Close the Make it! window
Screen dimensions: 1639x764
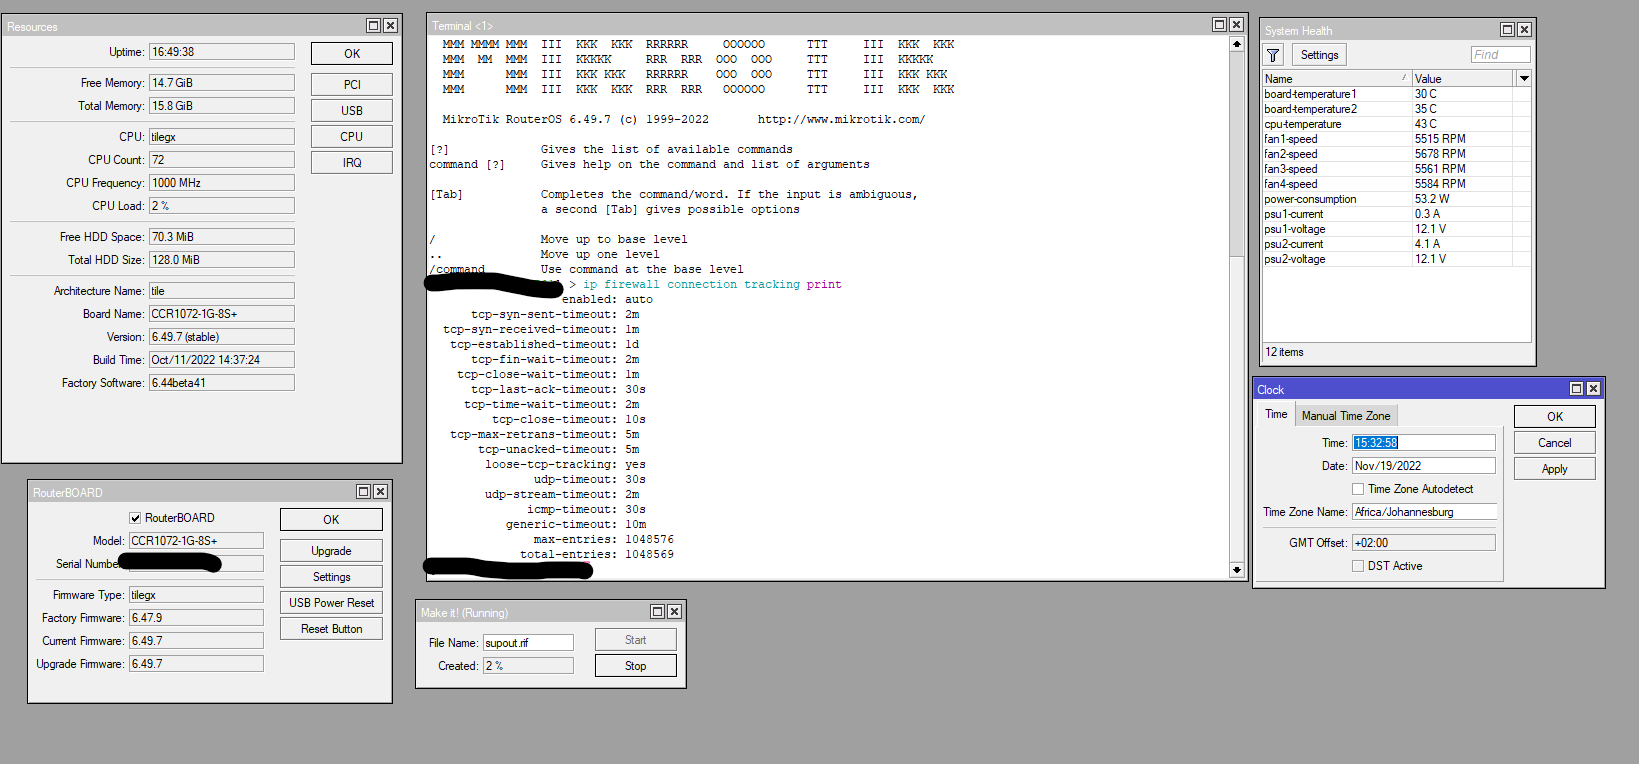tap(674, 612)
